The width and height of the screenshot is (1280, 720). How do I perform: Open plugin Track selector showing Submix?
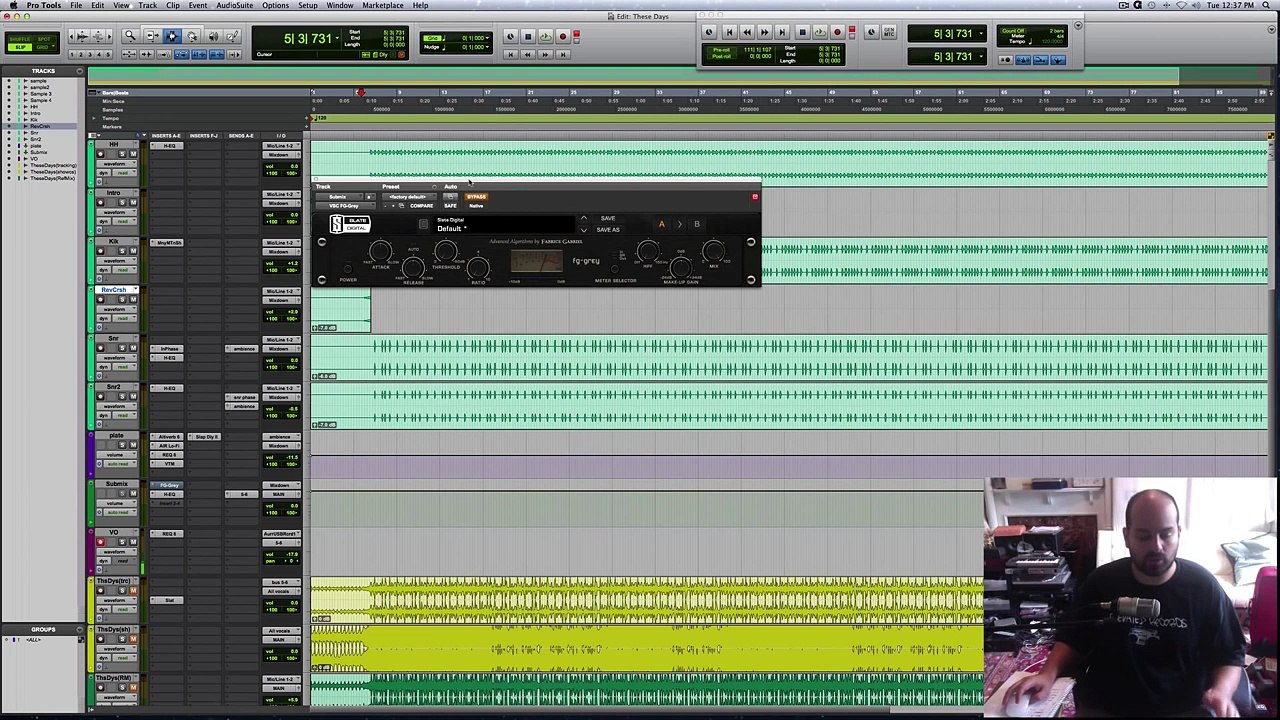339,197
